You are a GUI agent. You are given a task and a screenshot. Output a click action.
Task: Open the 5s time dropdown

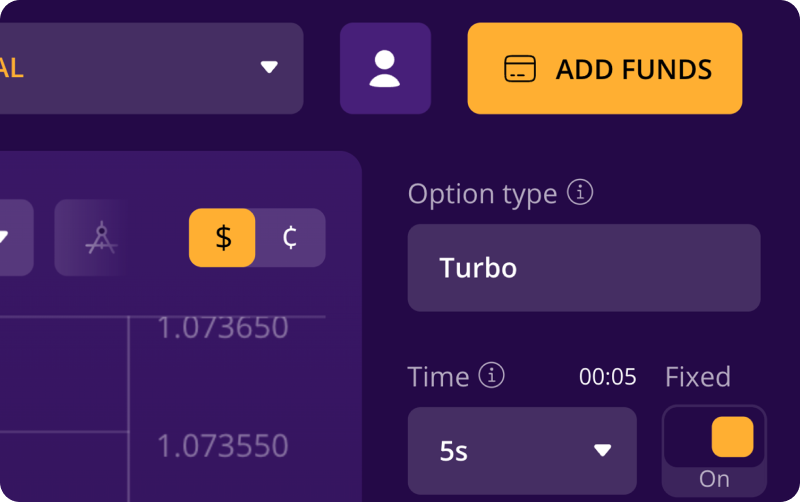(522, 450)
